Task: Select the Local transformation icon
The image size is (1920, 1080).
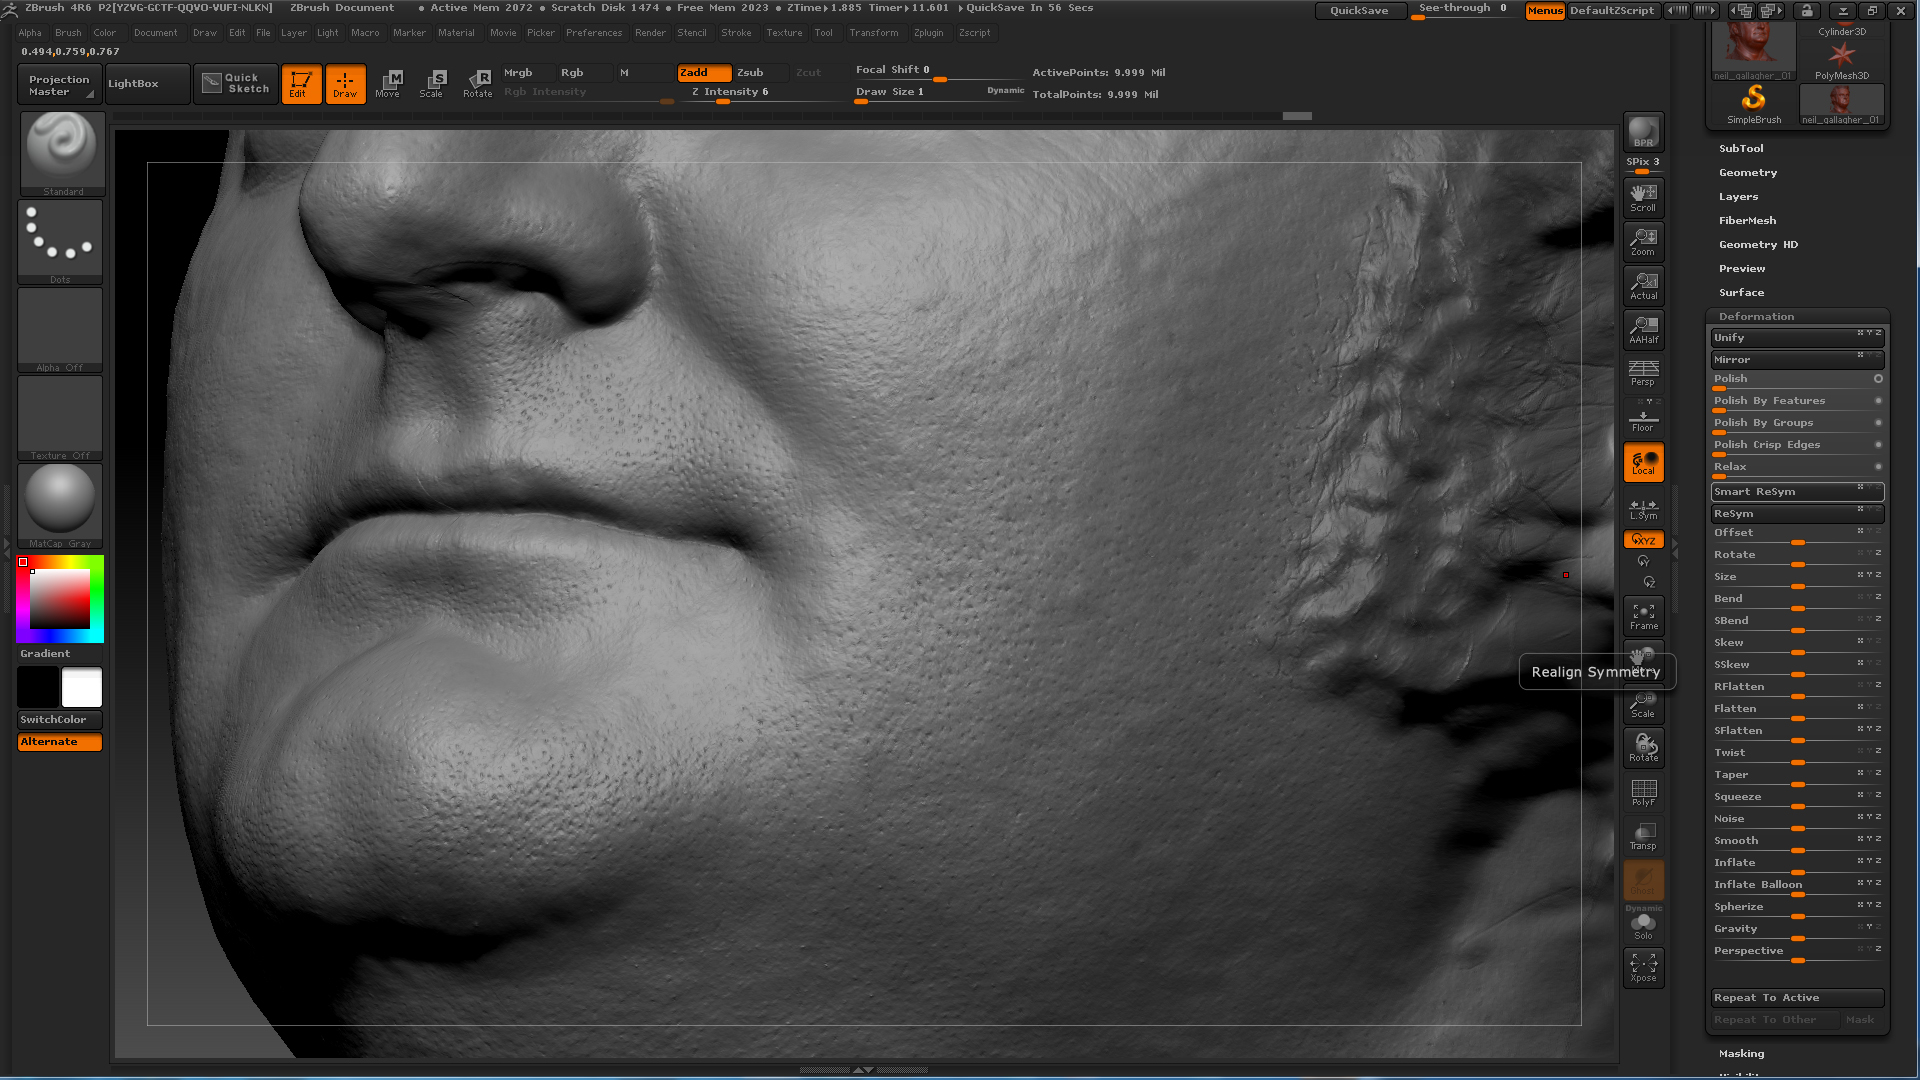Action: (x=1643, y=461)
